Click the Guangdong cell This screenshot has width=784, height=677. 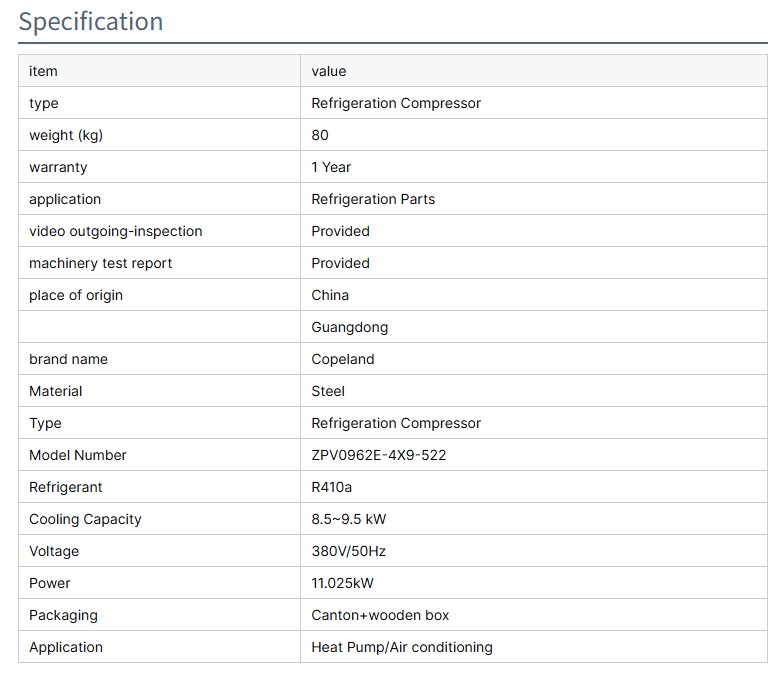click(x=349, y=327)
